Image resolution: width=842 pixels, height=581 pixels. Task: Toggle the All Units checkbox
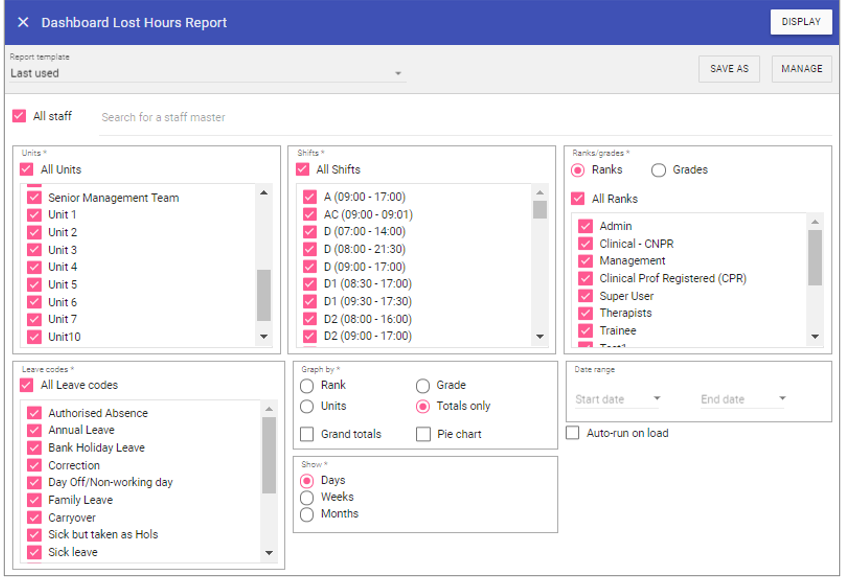pyautogui.click(x=27, y=169)
